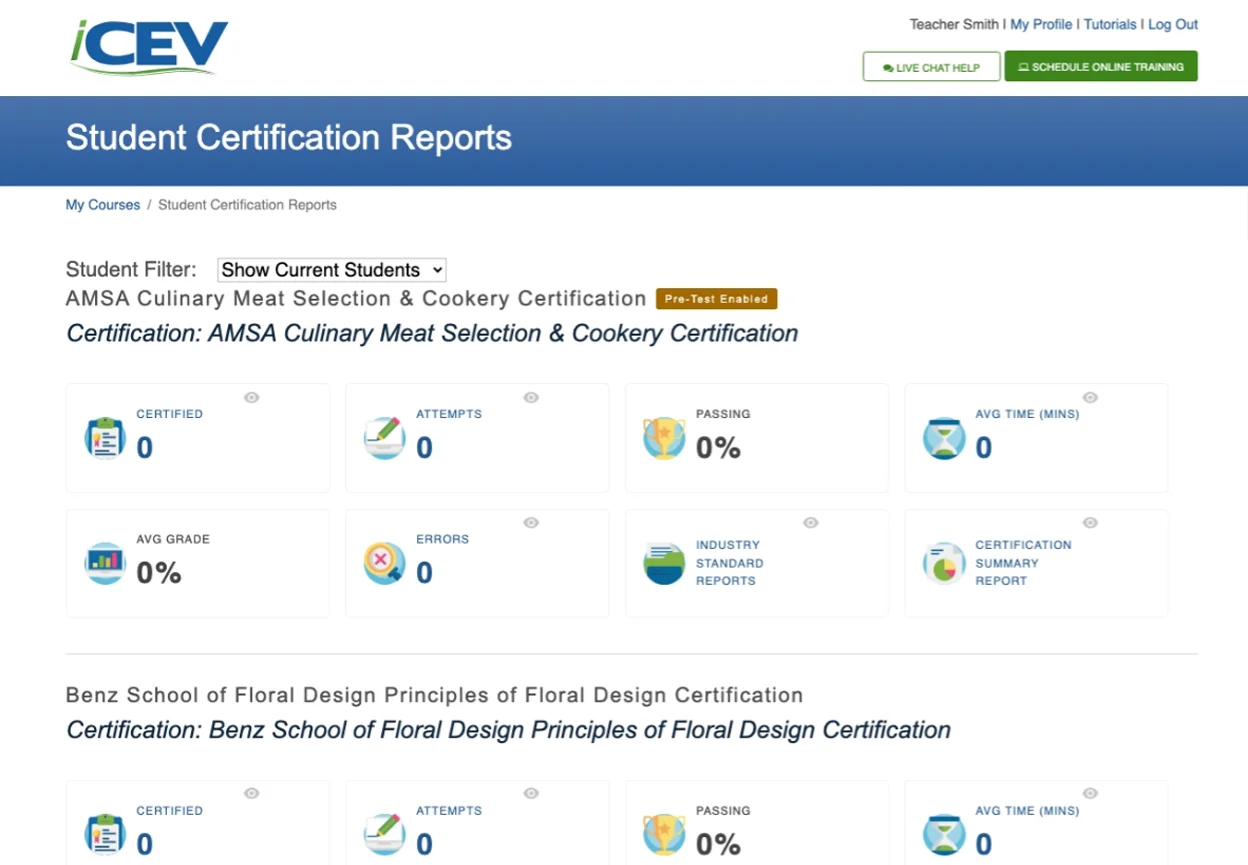Open the Student Filter dropdown
The height and width of the screenshot is (865, 1248).
pyautogui.click(x=331, y=270)
